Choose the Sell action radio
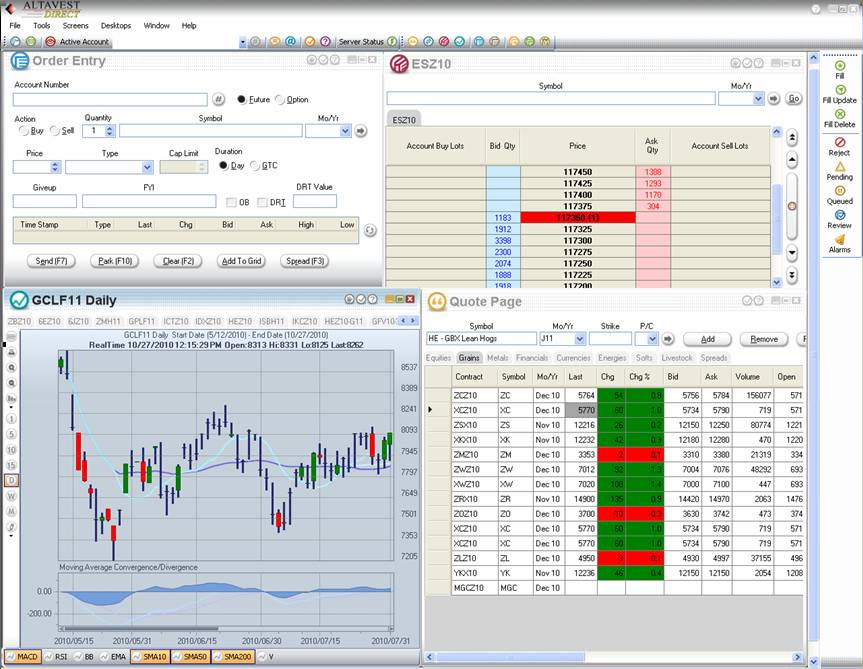863x669 pixels. (x=54, y=130)
